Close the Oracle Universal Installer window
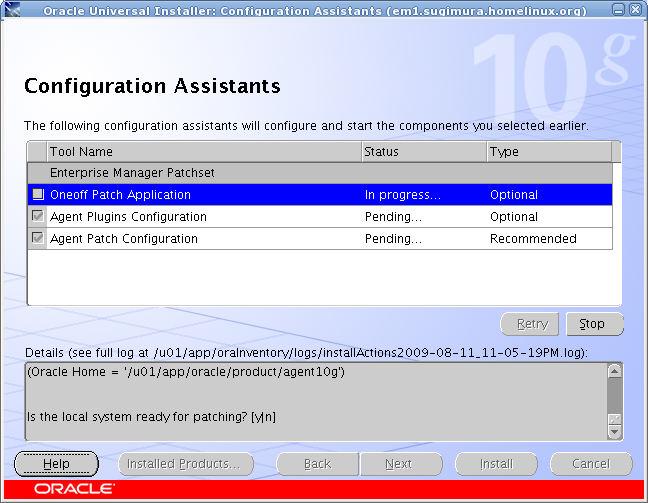 click(636, 10)
